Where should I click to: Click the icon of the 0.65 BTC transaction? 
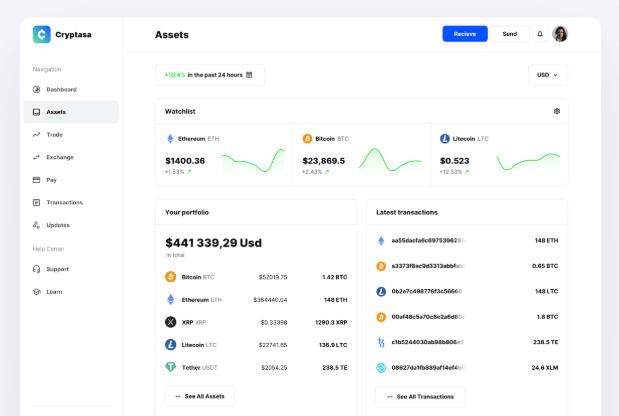click(381, 266)
